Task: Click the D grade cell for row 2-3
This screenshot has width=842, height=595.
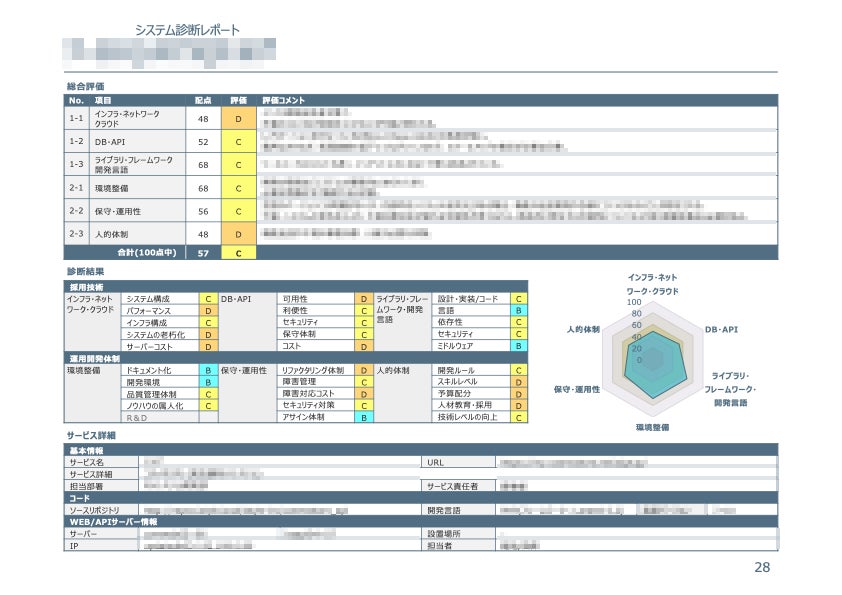Action: [238, 234]
